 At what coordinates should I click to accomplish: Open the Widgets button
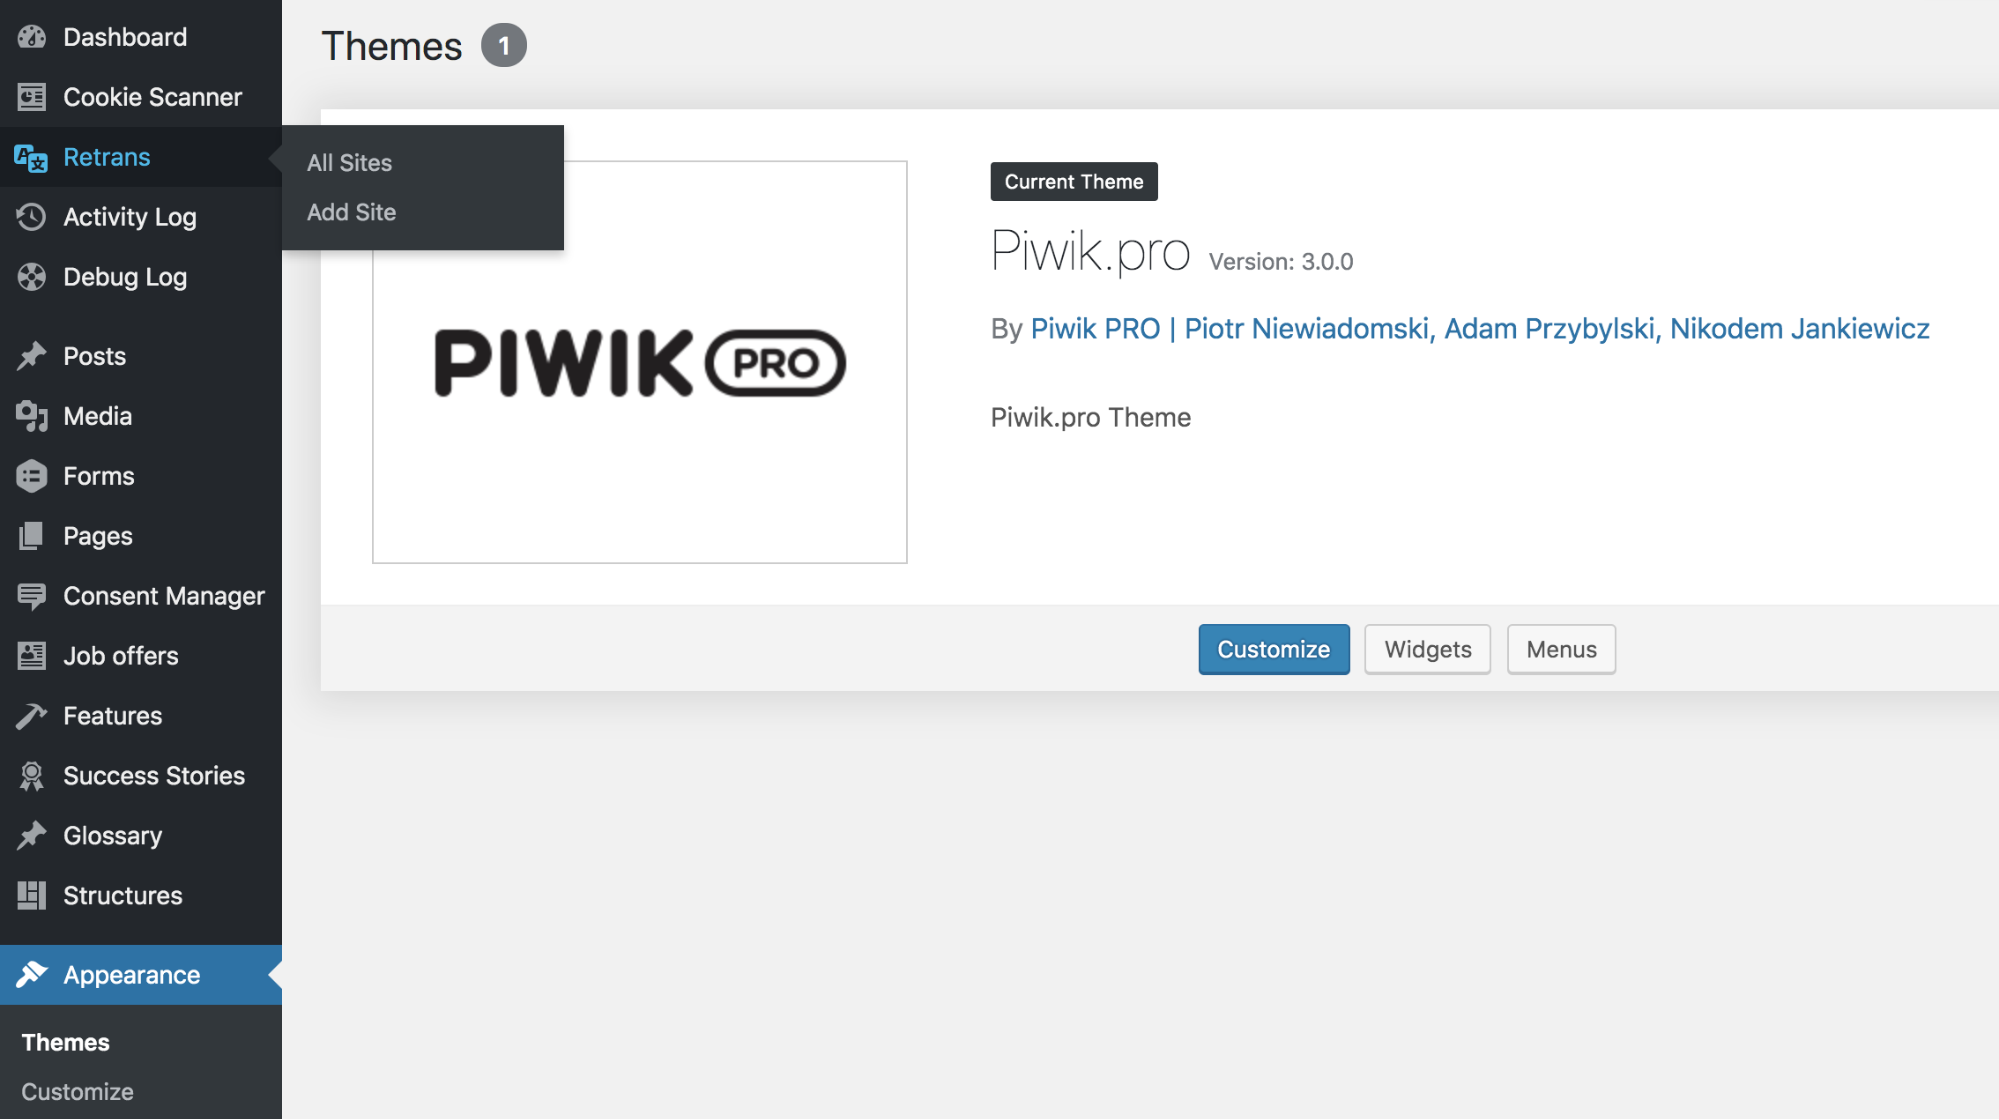point(1427,650)
